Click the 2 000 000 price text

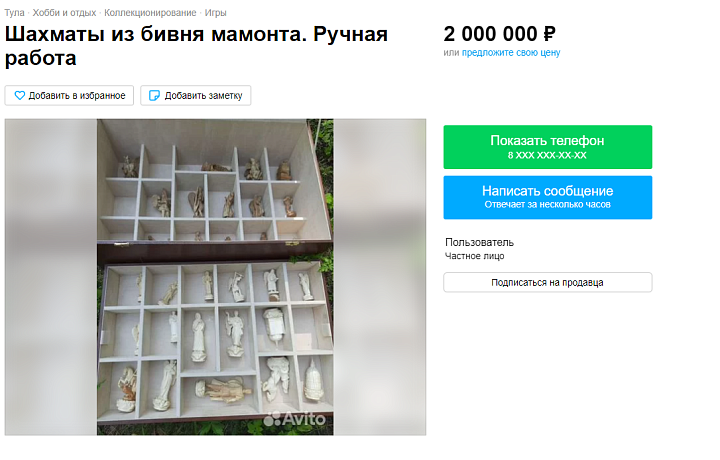click(490, 34)
